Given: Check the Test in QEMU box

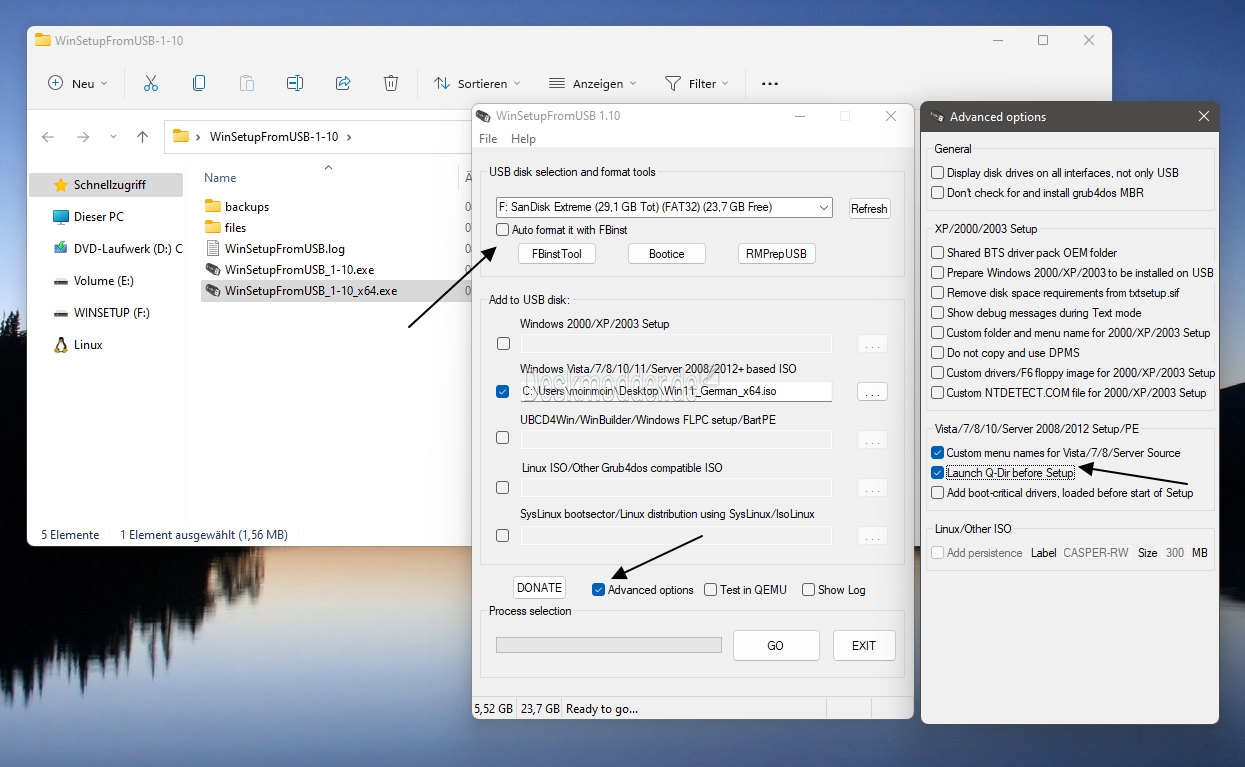Looking at the screenshot, I should [x=711, y=590].
